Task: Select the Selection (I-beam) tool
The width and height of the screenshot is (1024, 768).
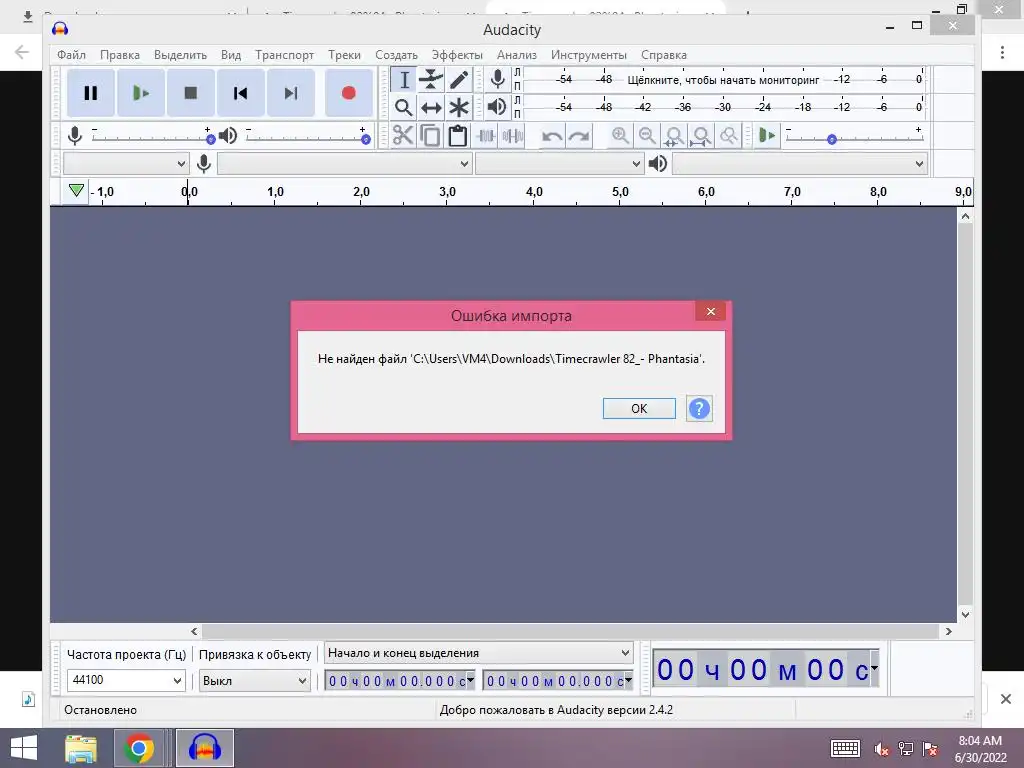Action: [404, 80]
